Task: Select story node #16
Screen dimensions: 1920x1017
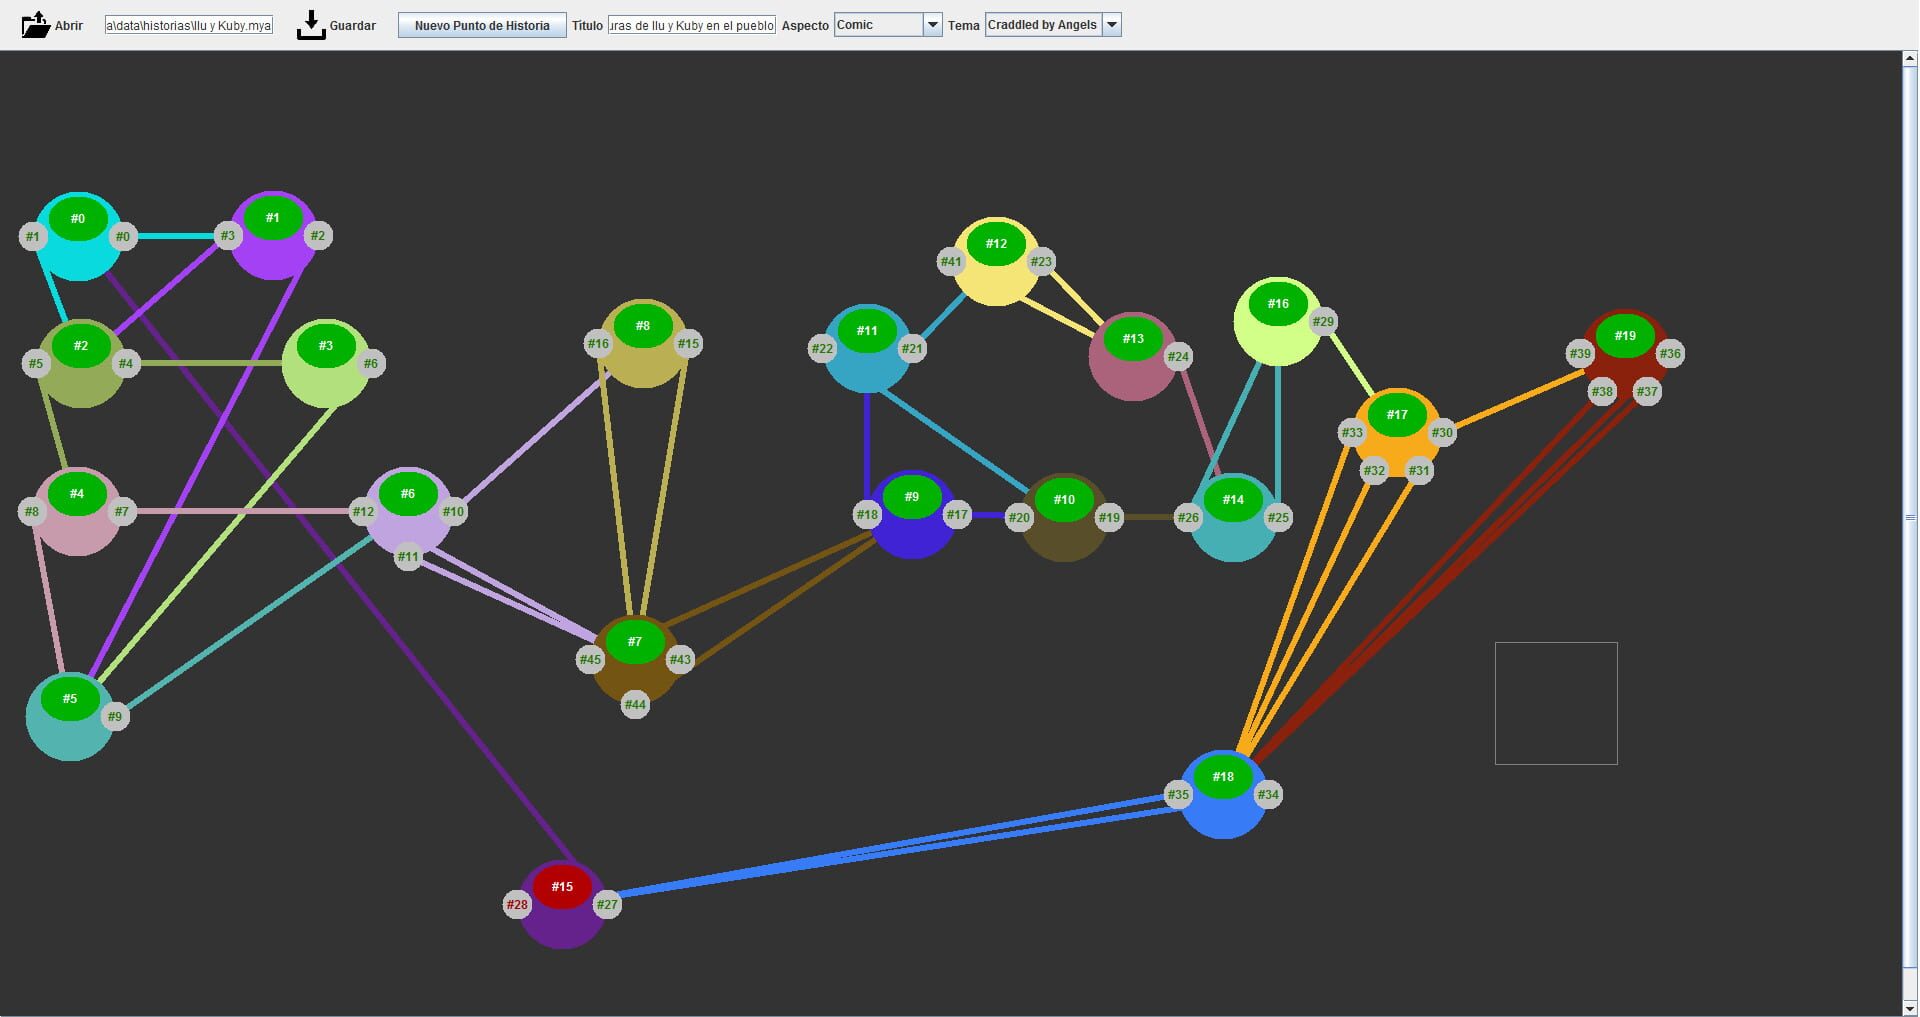Action: [x=1280, y=303]
